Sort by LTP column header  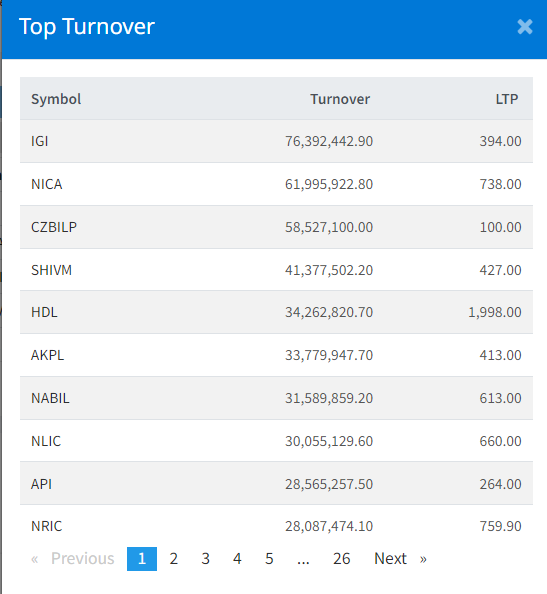[506, 99]
